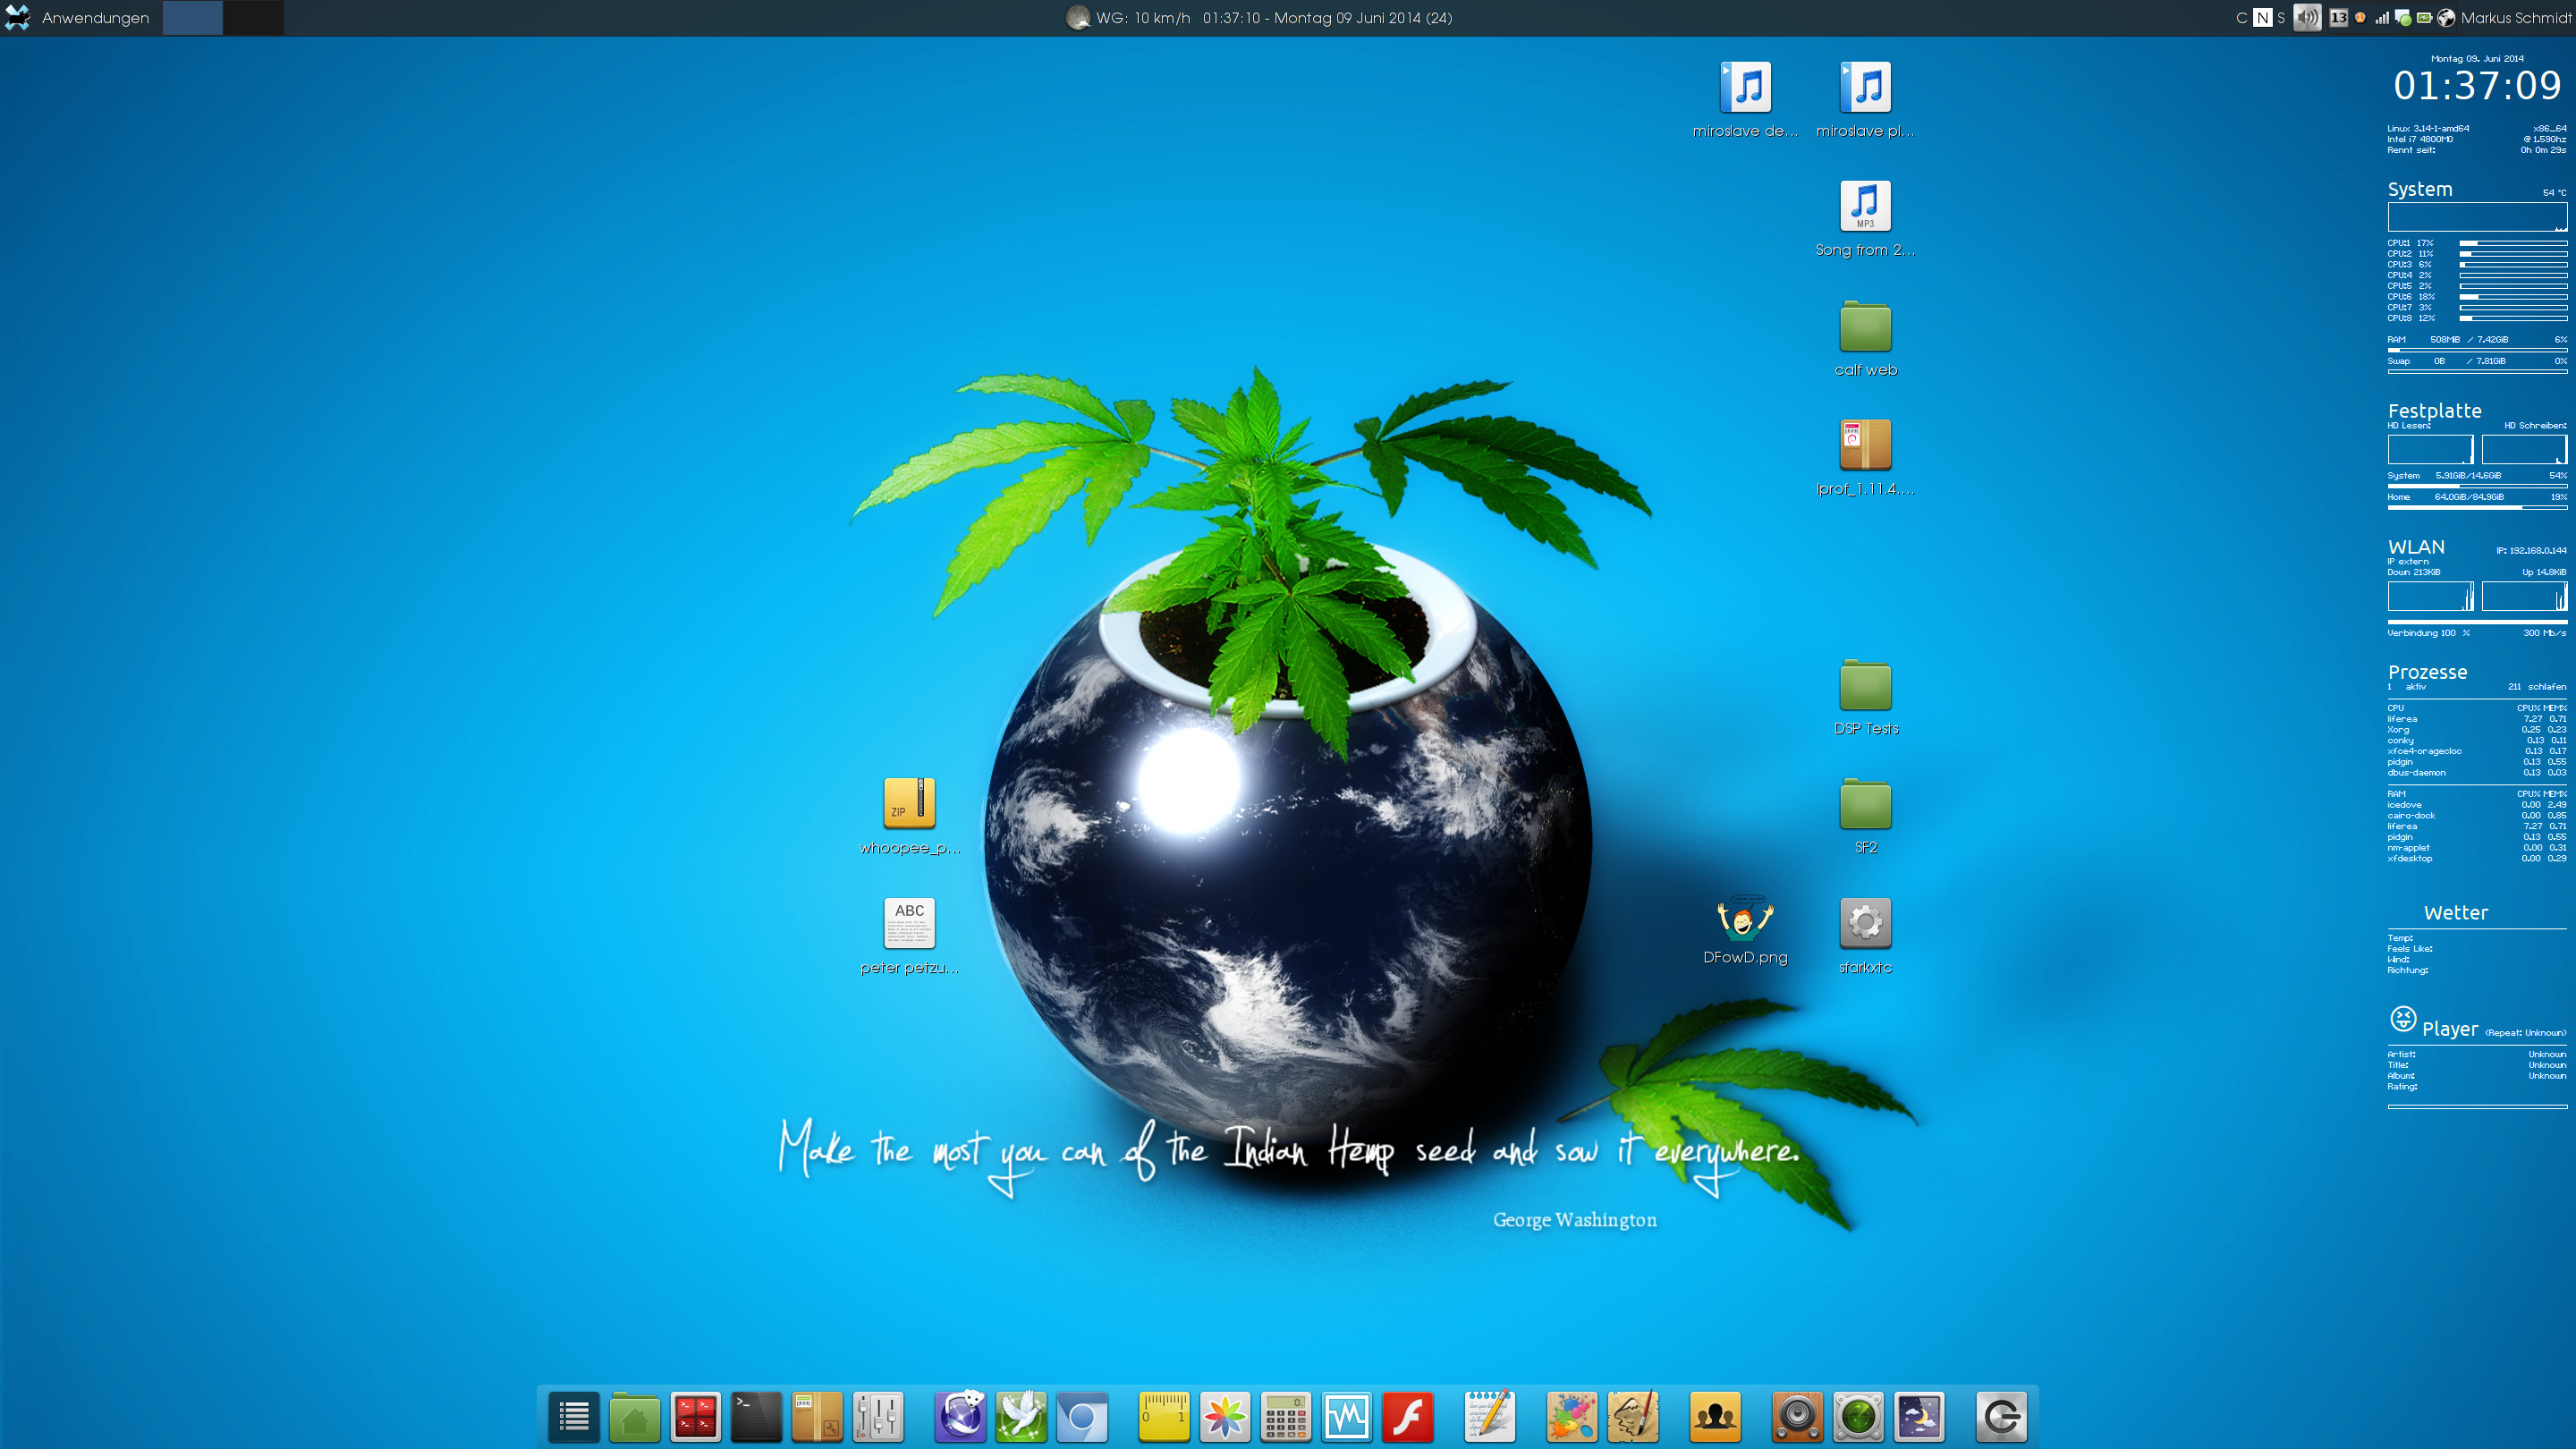The height and width of the screenshot is (1449, 2576).
Task: Open the terminal from the dock
Action: click(756, 1416)
